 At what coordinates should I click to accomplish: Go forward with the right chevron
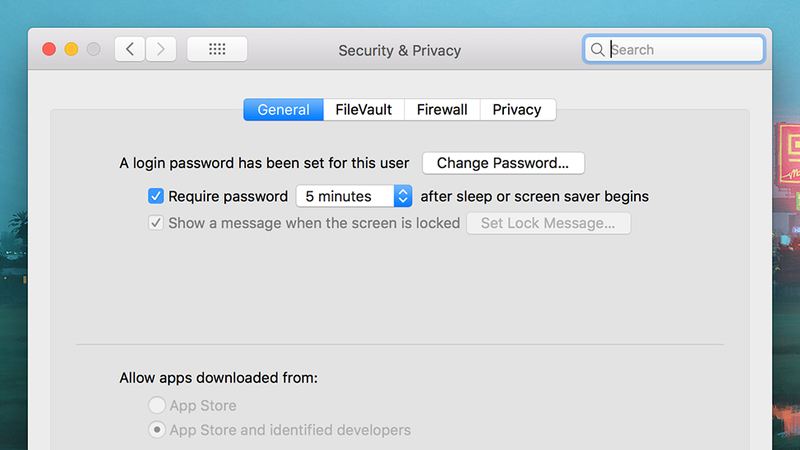point(161,49)
